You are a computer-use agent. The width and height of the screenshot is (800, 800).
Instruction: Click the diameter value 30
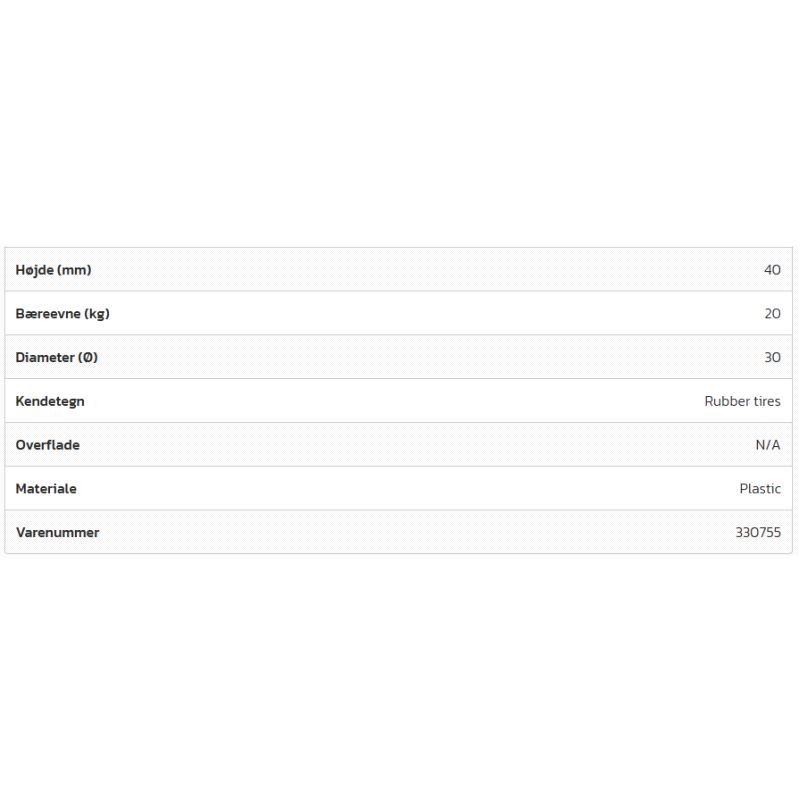pos(772,357)
